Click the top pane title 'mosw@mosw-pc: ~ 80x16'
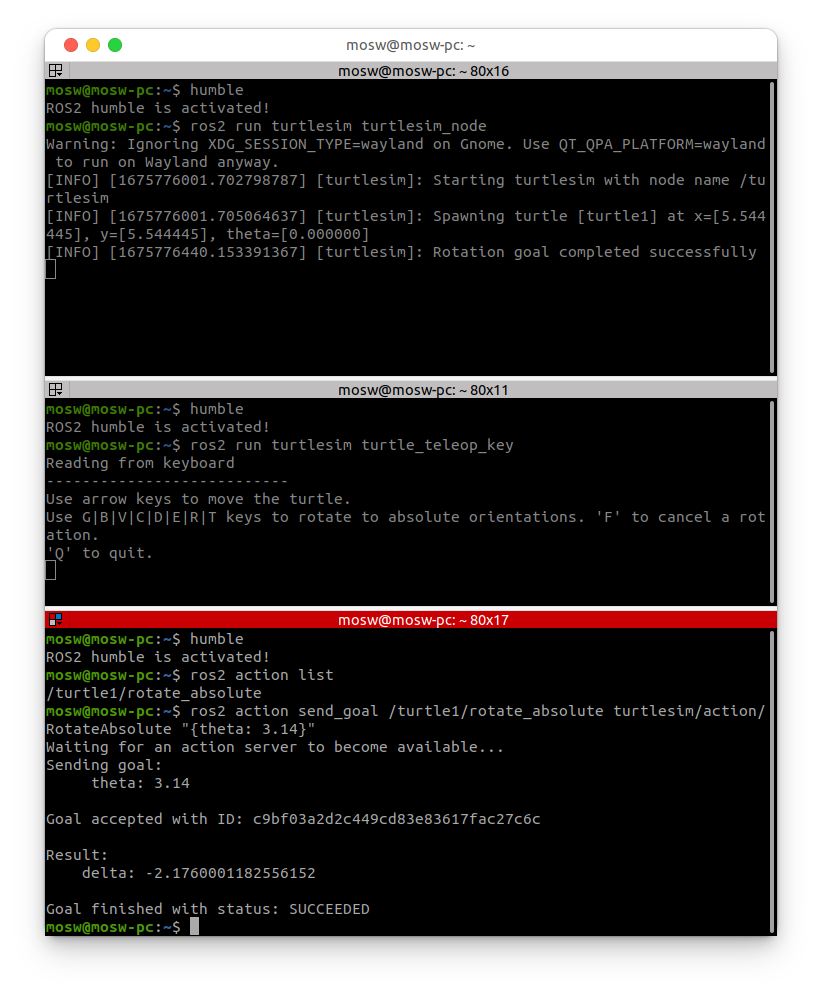The image size is (822, 997). pos(423,71)
